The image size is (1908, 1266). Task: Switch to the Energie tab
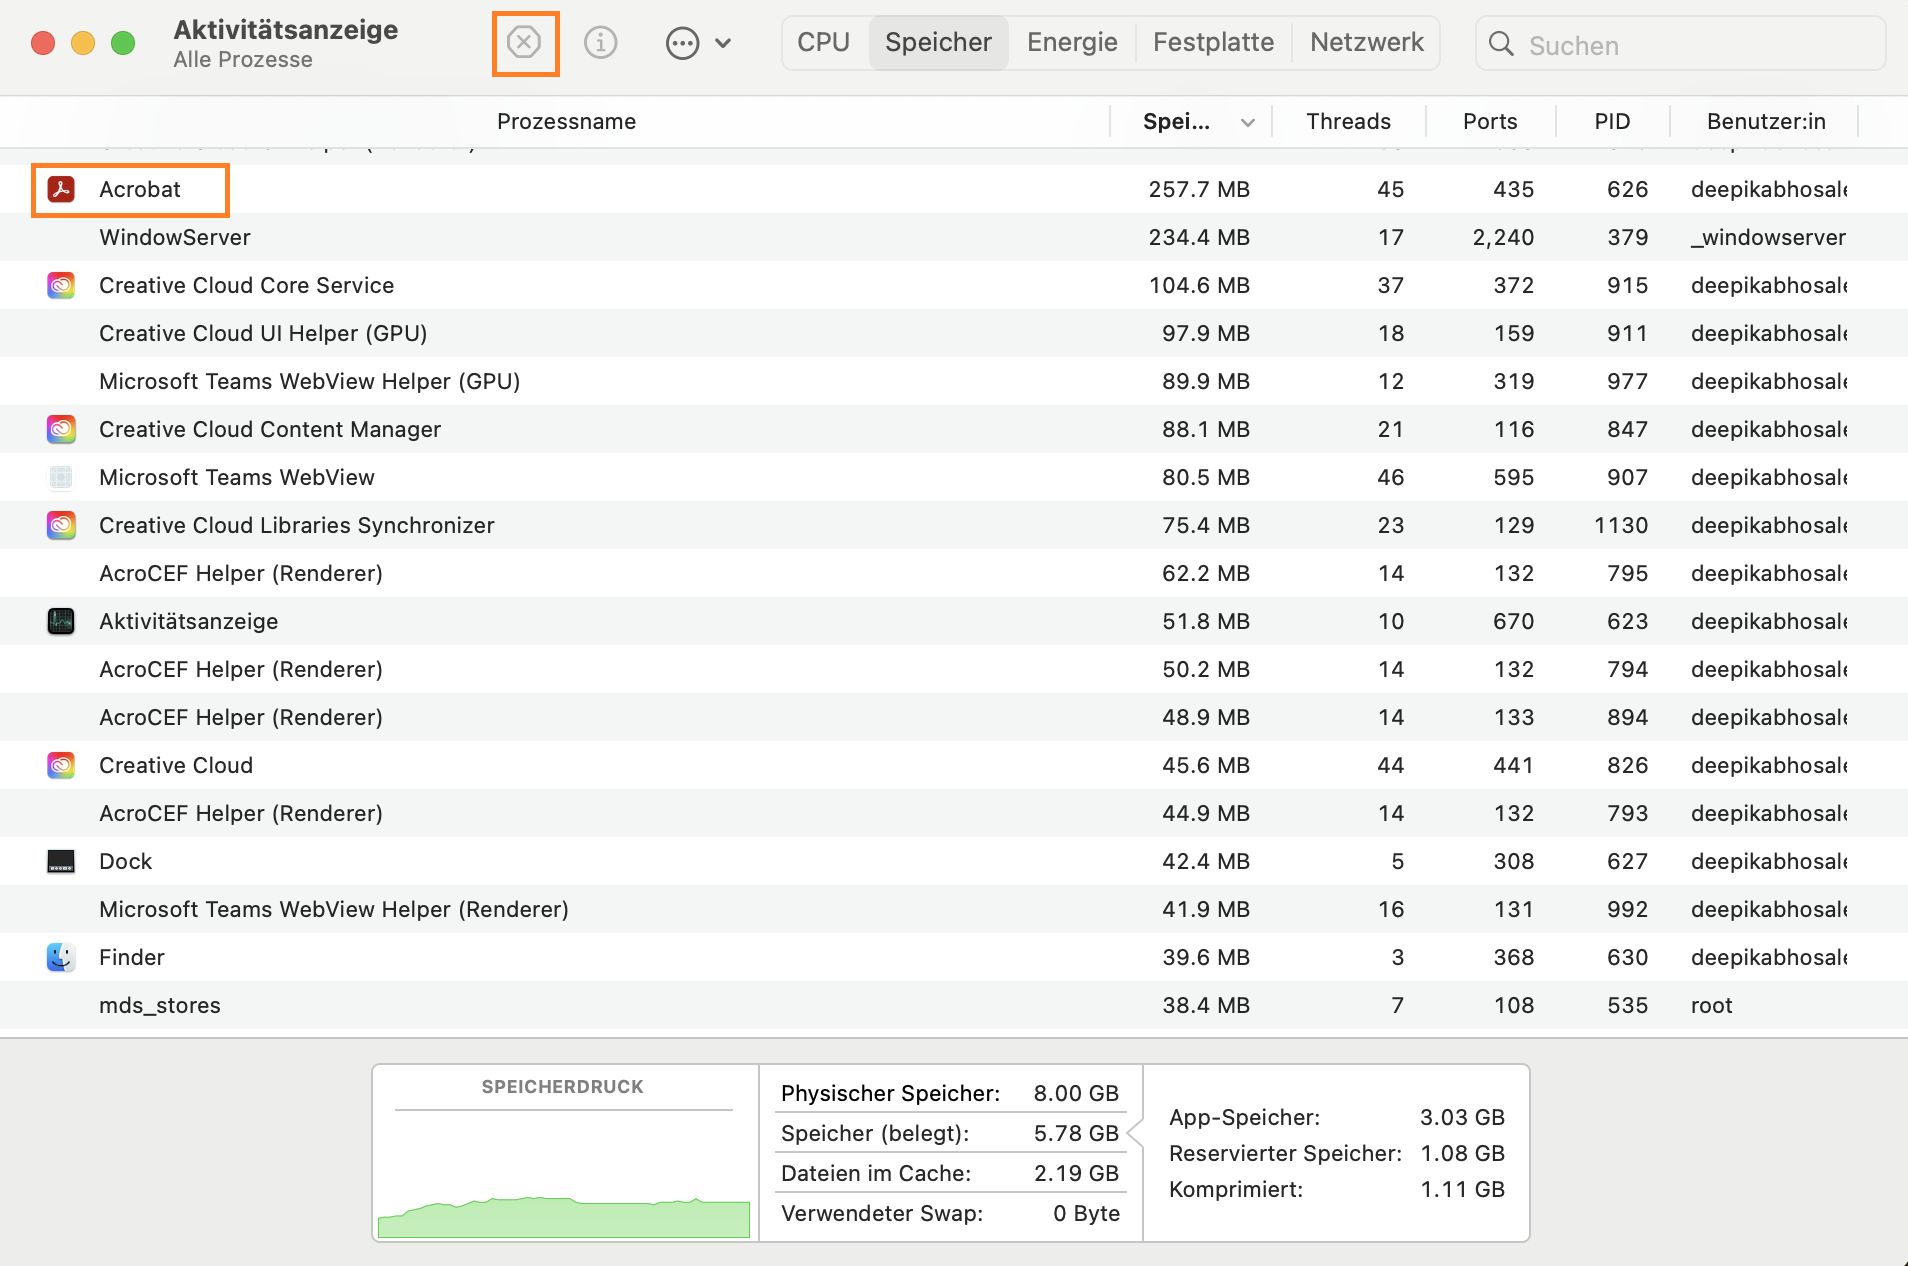[x=1072, y=42]
